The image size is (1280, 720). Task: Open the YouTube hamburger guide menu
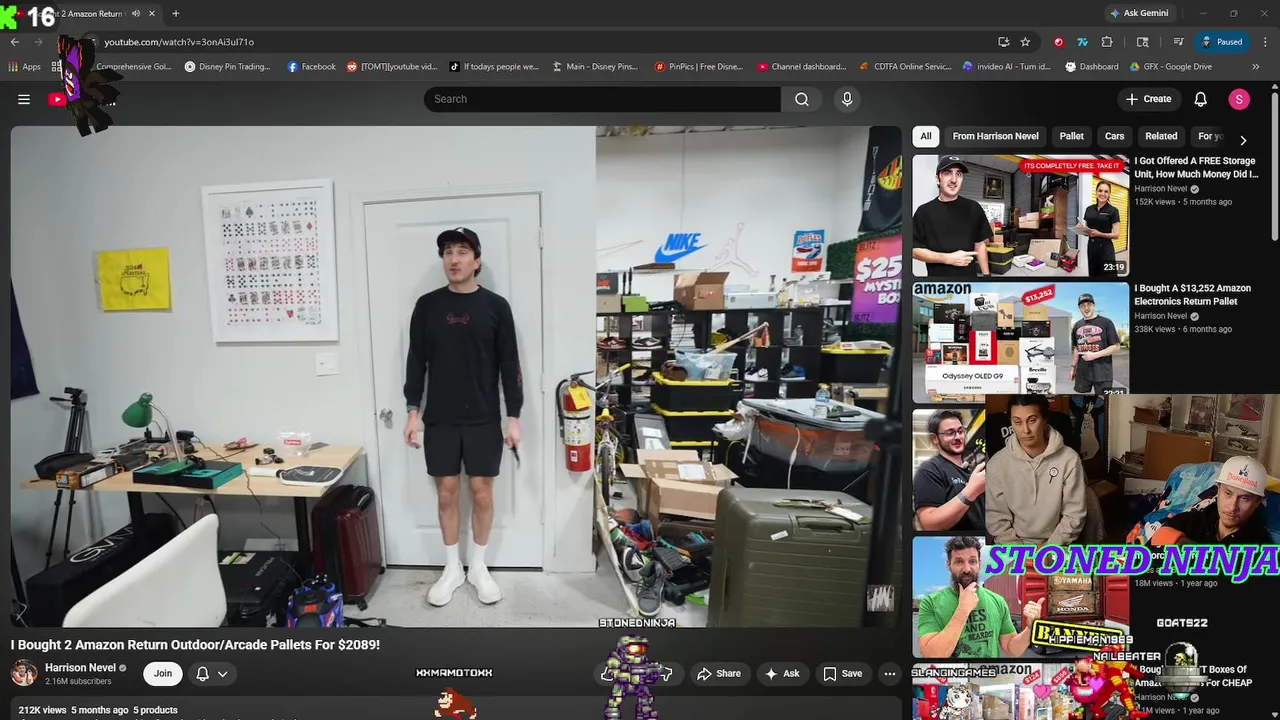click(x=24, y=99)
